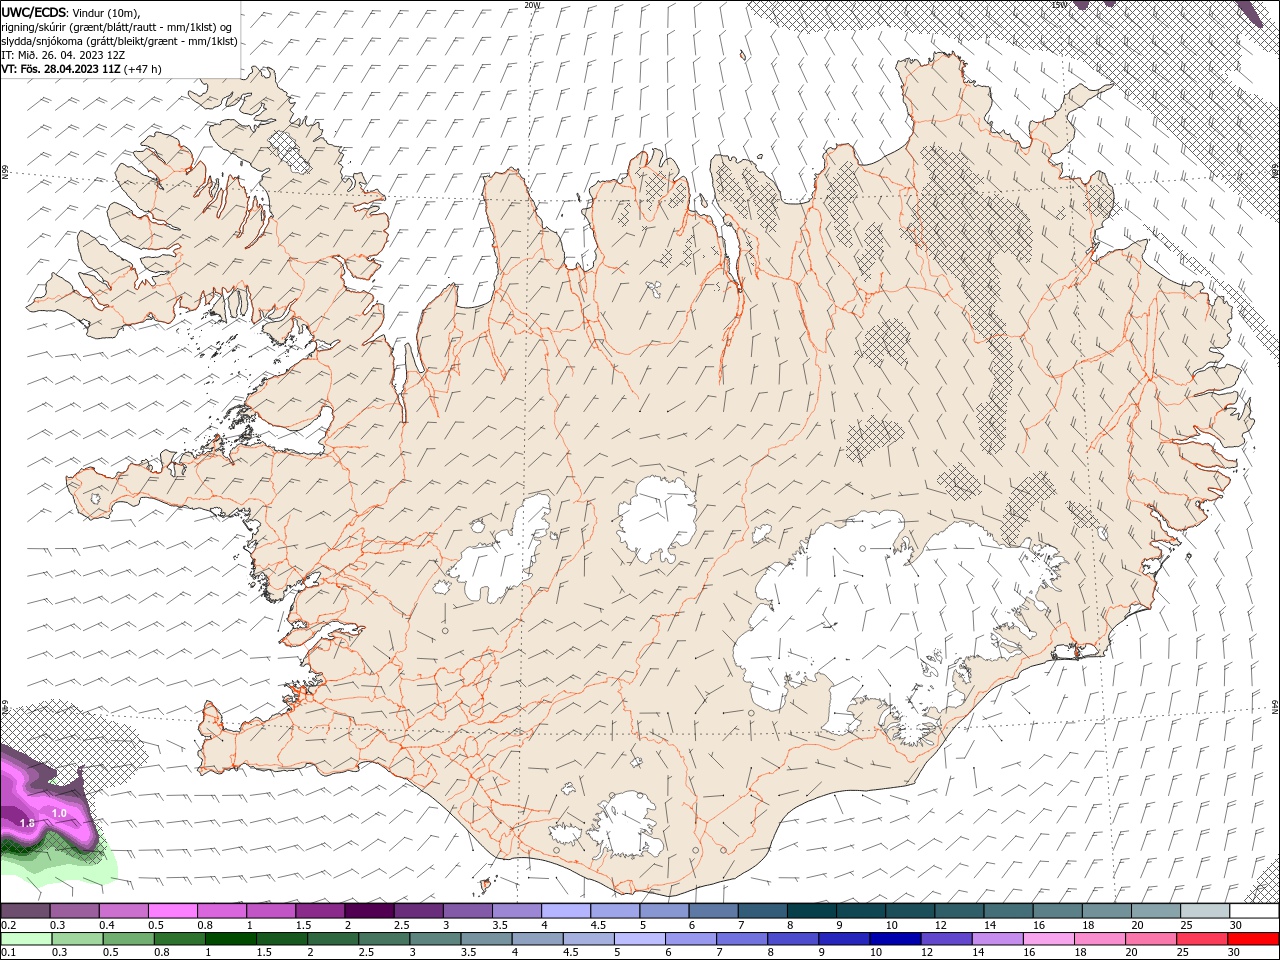Click the '15W' longitude label at top
The image size is (1280, 960).
1059,5
